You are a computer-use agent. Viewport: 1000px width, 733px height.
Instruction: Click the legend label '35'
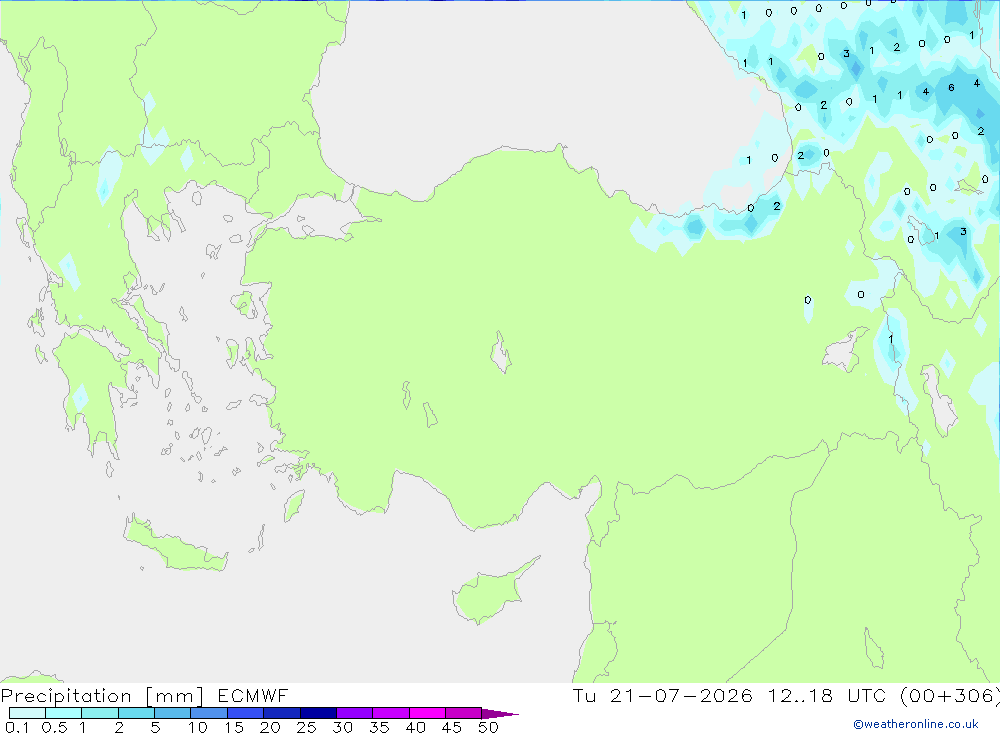click(379, 727)
